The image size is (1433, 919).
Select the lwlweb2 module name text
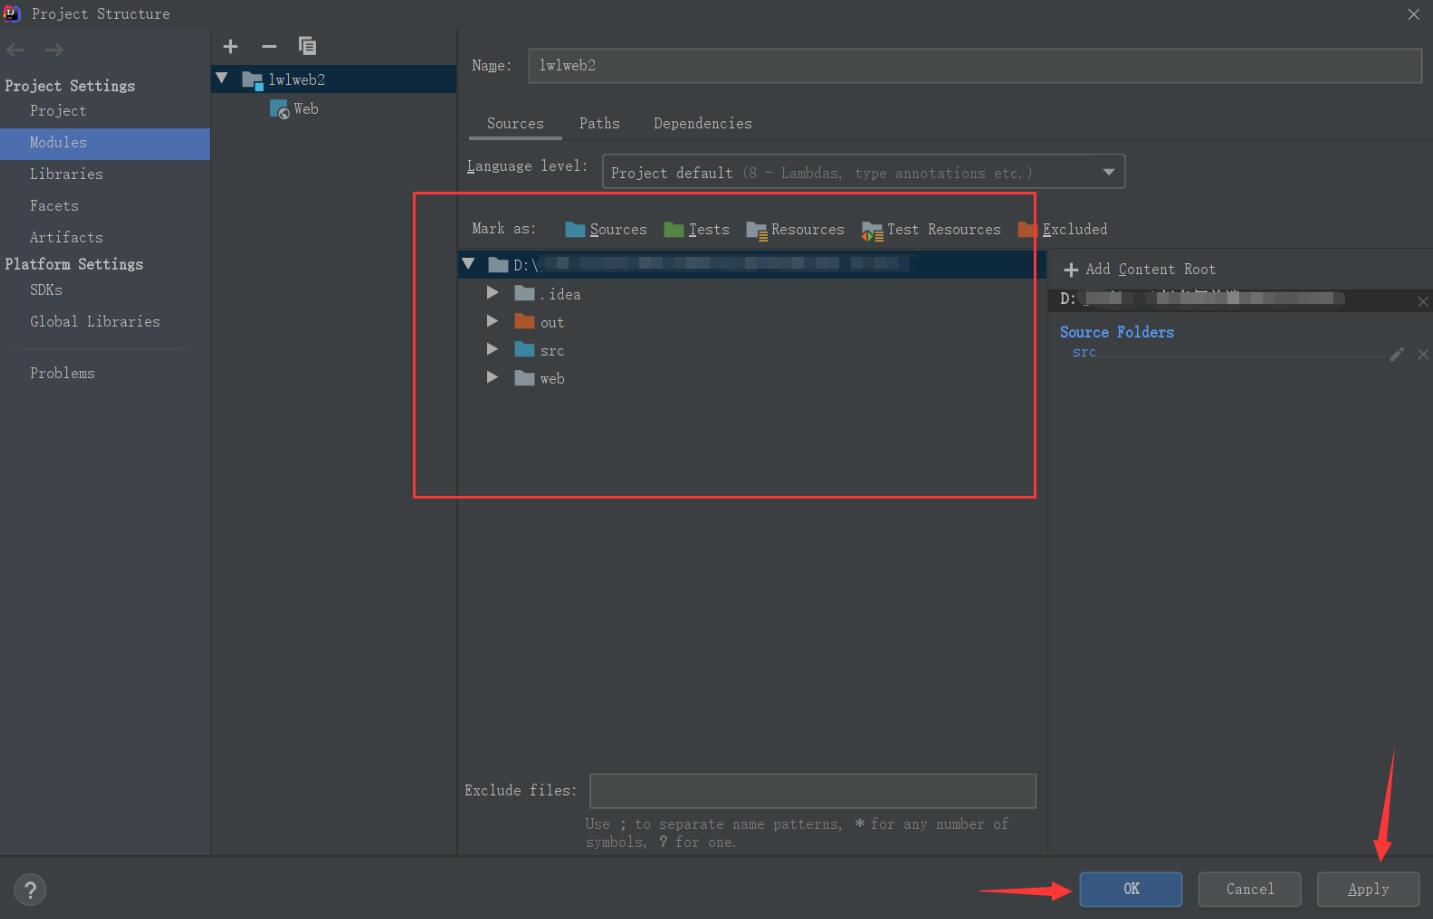point(296,80)
